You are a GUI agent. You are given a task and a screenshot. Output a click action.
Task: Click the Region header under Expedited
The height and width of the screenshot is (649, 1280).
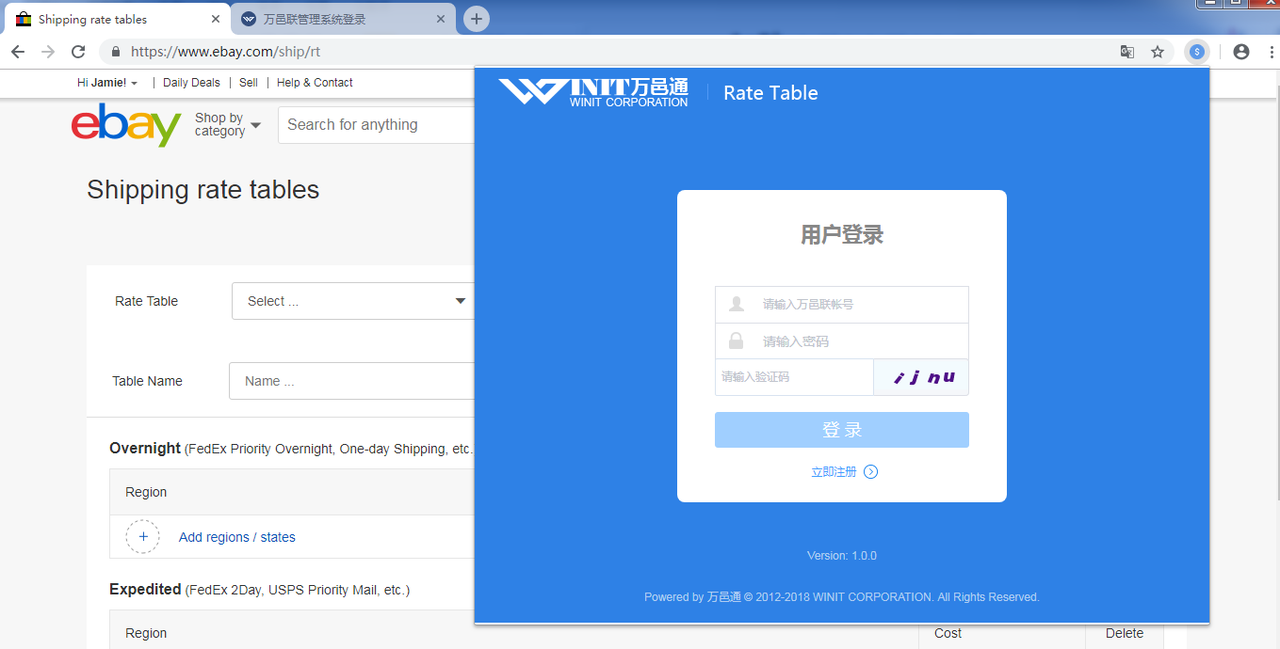(x=146, y=633)
